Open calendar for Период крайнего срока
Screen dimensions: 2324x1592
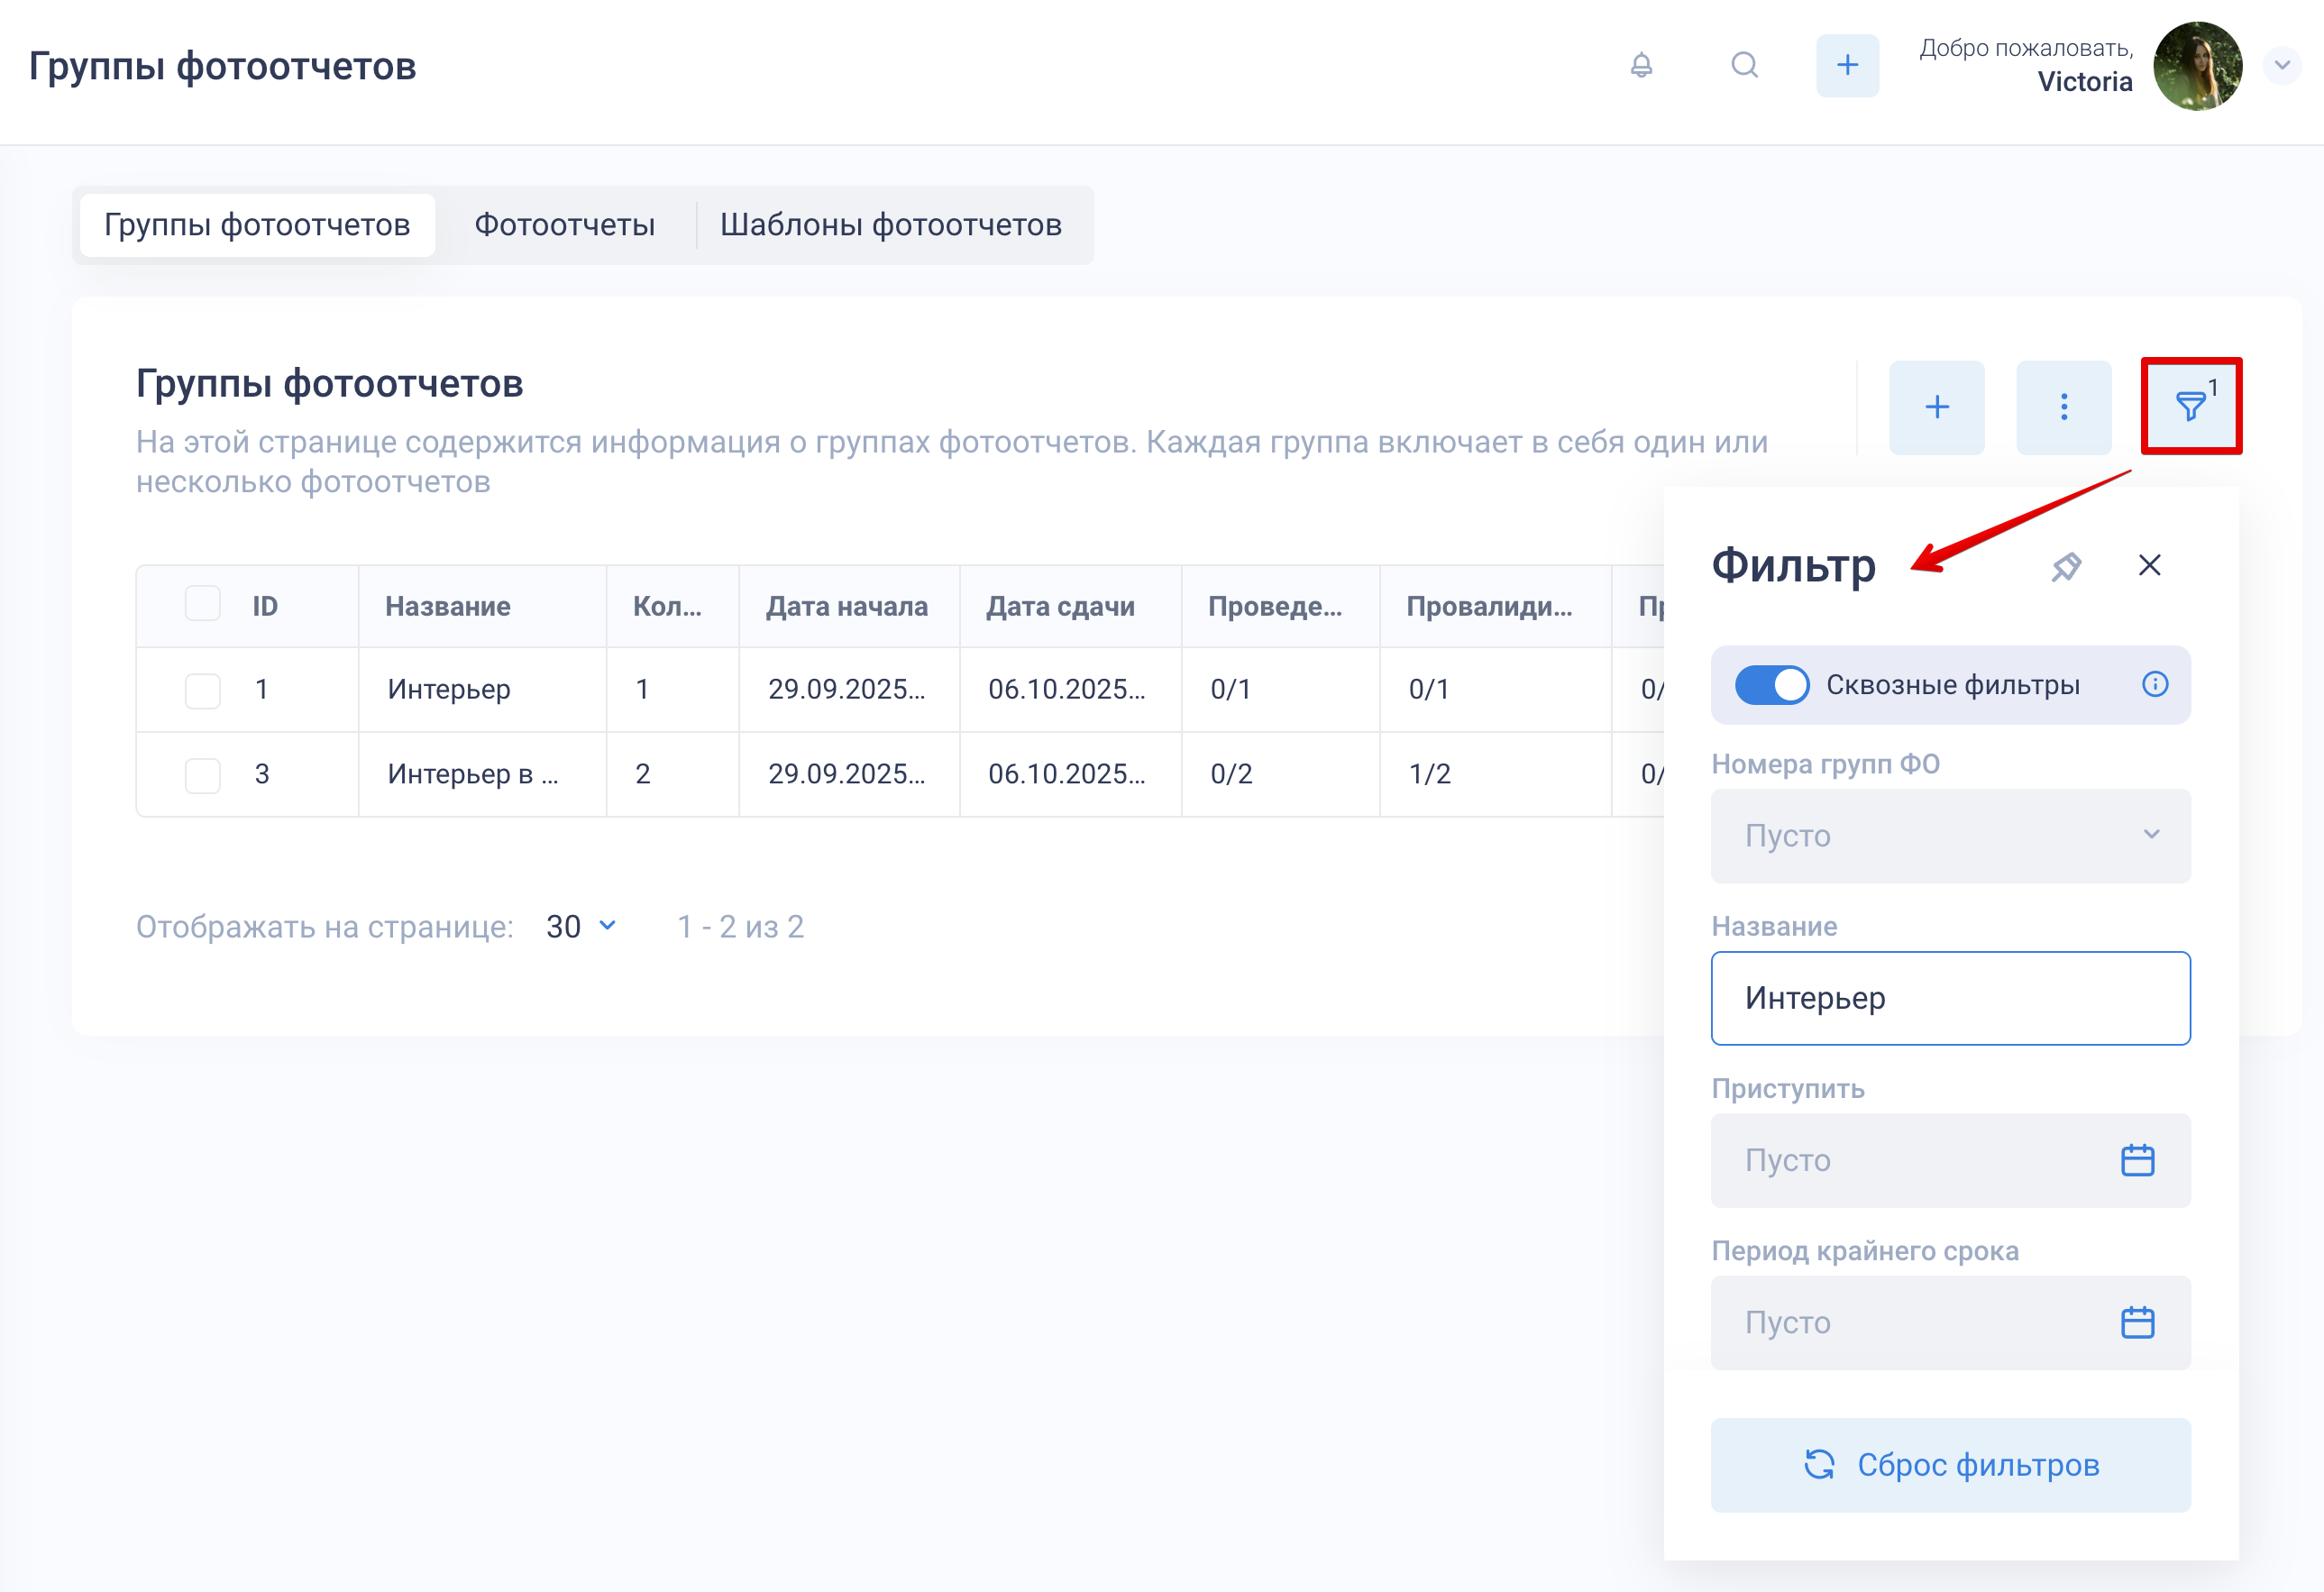tap(2137, 1323)
